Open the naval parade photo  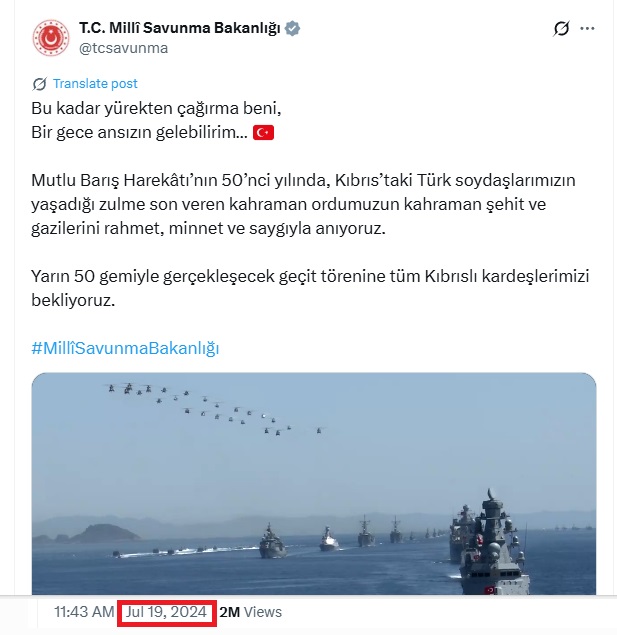pos(314,484)
